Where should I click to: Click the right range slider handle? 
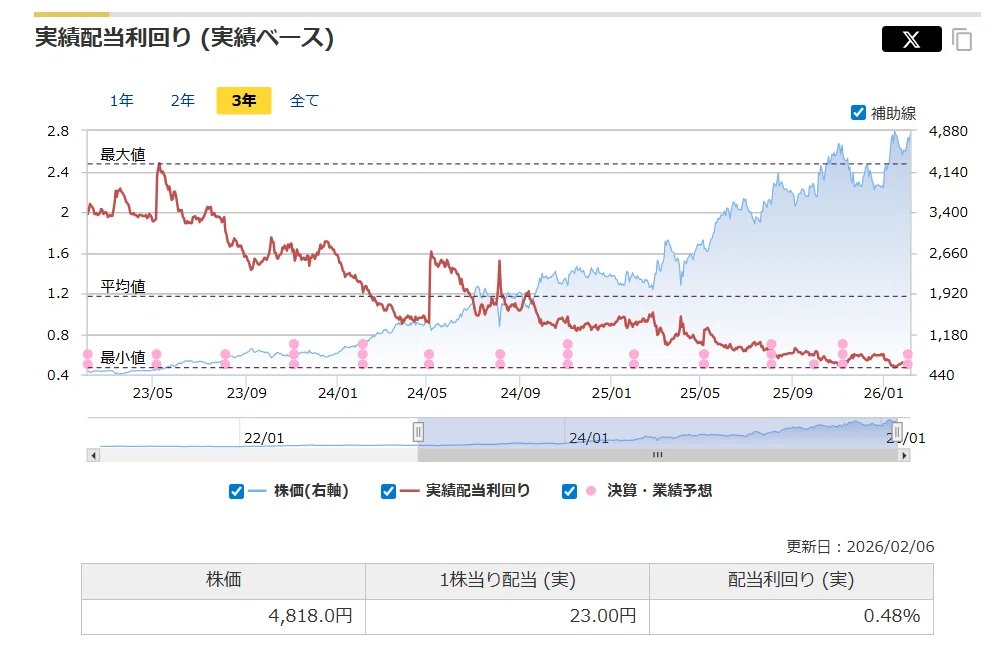point(897,432)
